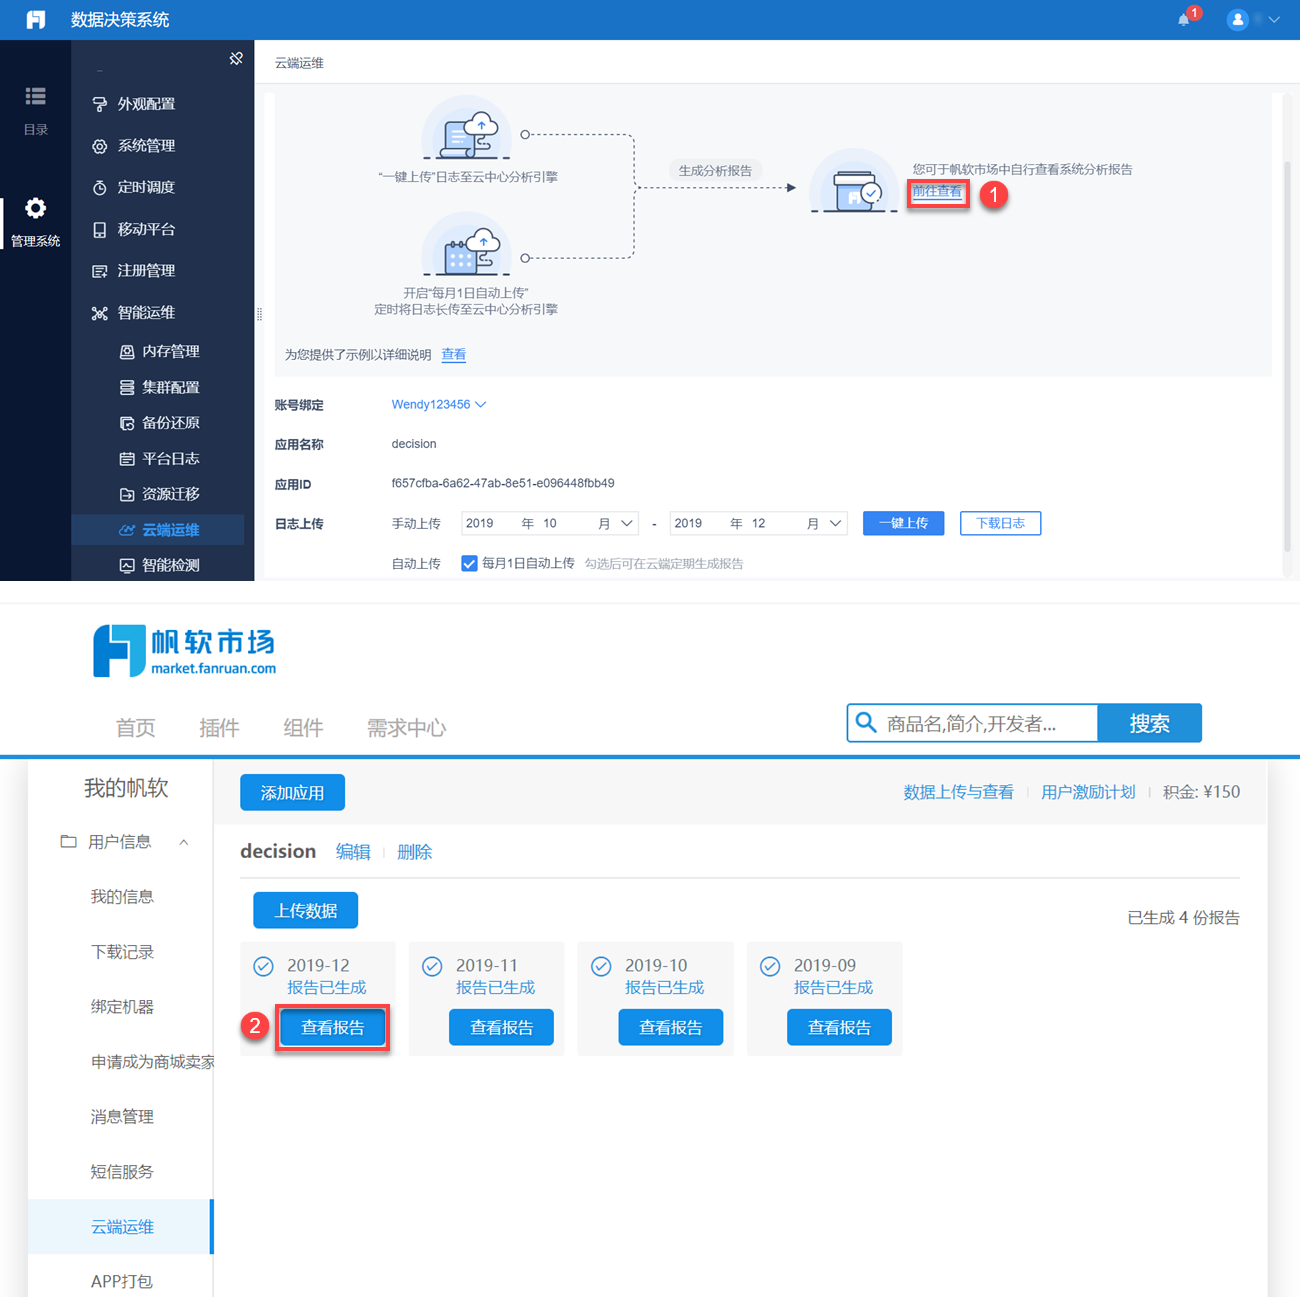The height and width of the screenshot is (1297, 1300).
Task: Open the 数据上传与查看 link
Action: pos(958,792)
